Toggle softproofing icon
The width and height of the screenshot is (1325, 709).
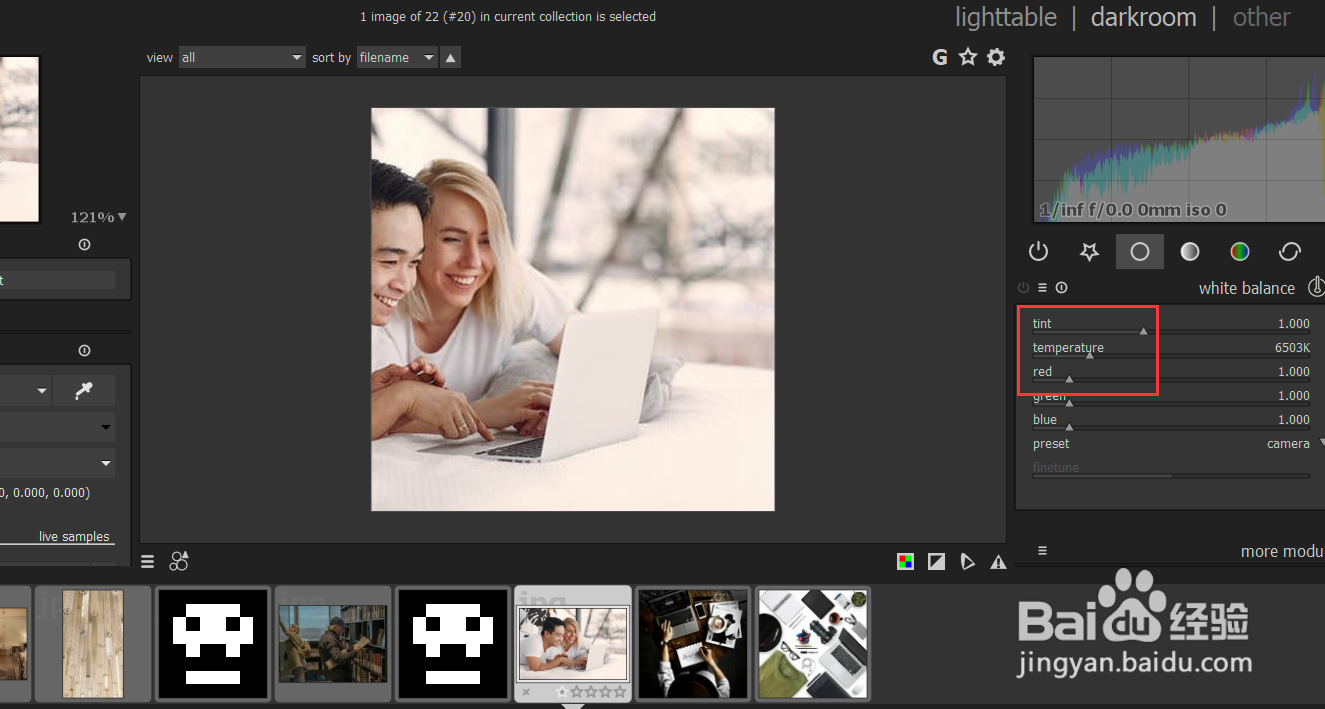click(967, 562)
